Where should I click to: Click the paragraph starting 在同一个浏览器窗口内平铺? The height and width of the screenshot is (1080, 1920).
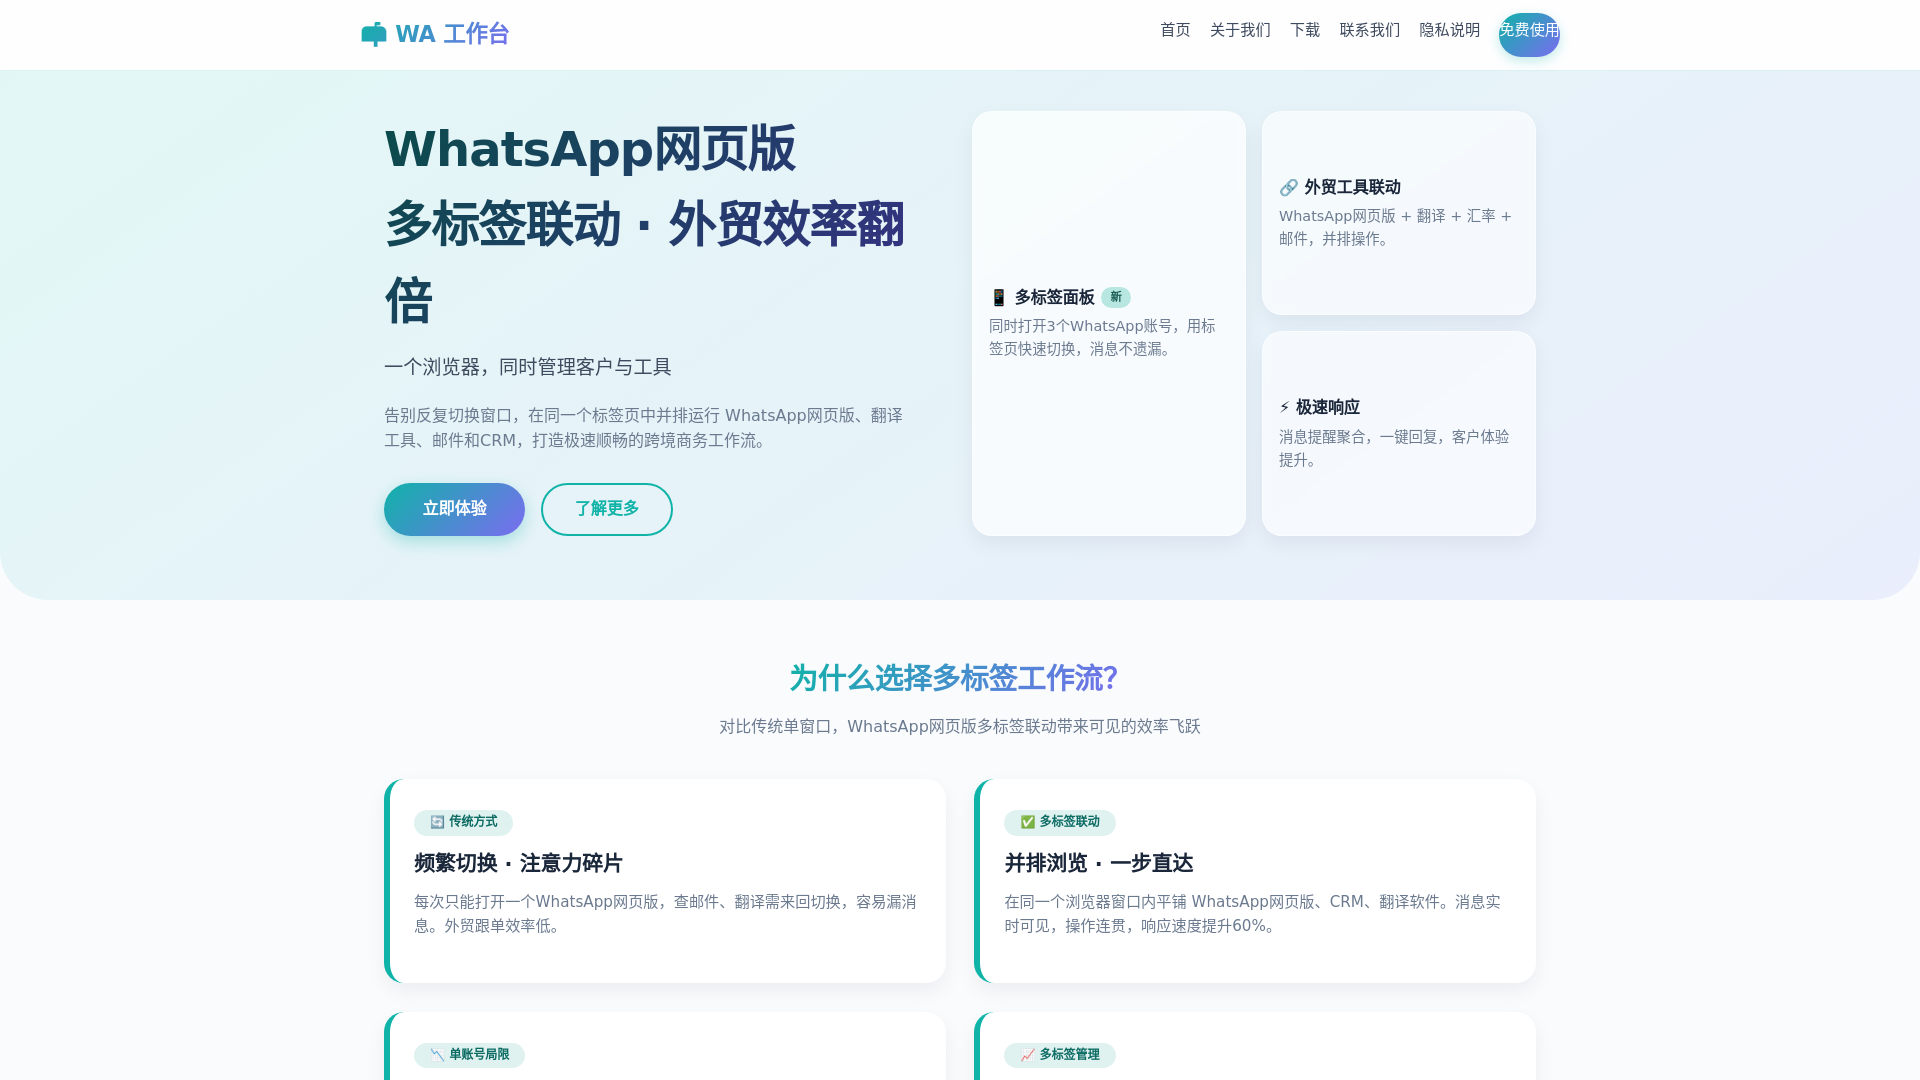(x=1252, y=914)
